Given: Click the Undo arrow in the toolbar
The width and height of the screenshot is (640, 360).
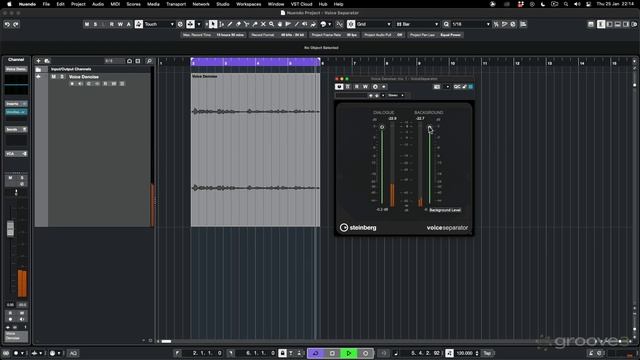Looking at the screenshot, I should coord(7,24).
